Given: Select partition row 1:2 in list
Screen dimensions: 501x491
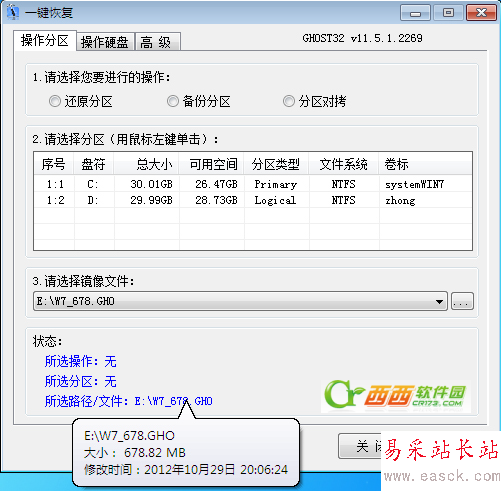Looking at the screenshot, I should 253,200.
